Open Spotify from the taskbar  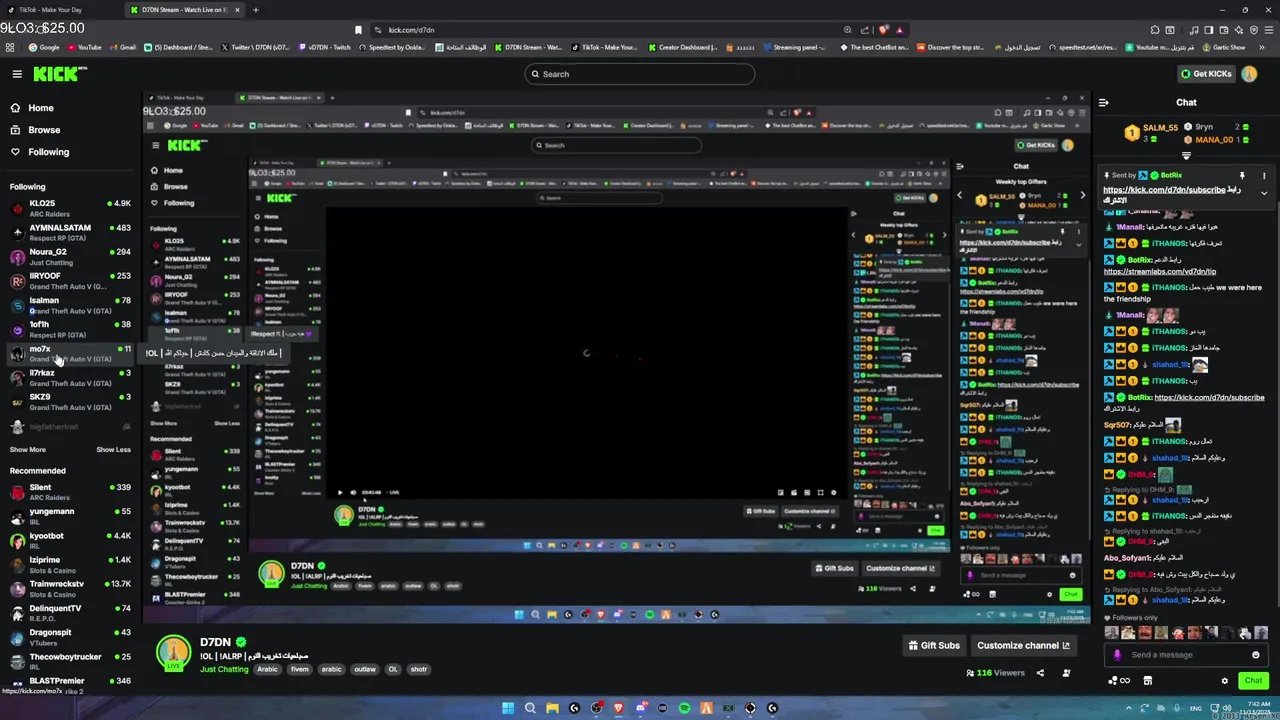pyautogui.click(x=684, y=708)
